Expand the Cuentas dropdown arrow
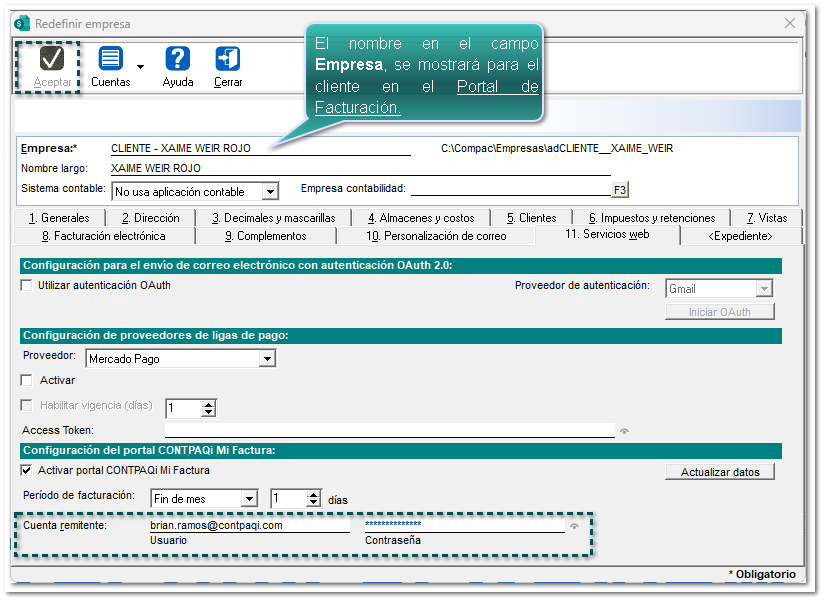824x601 pixels. [x=140, y=67]
